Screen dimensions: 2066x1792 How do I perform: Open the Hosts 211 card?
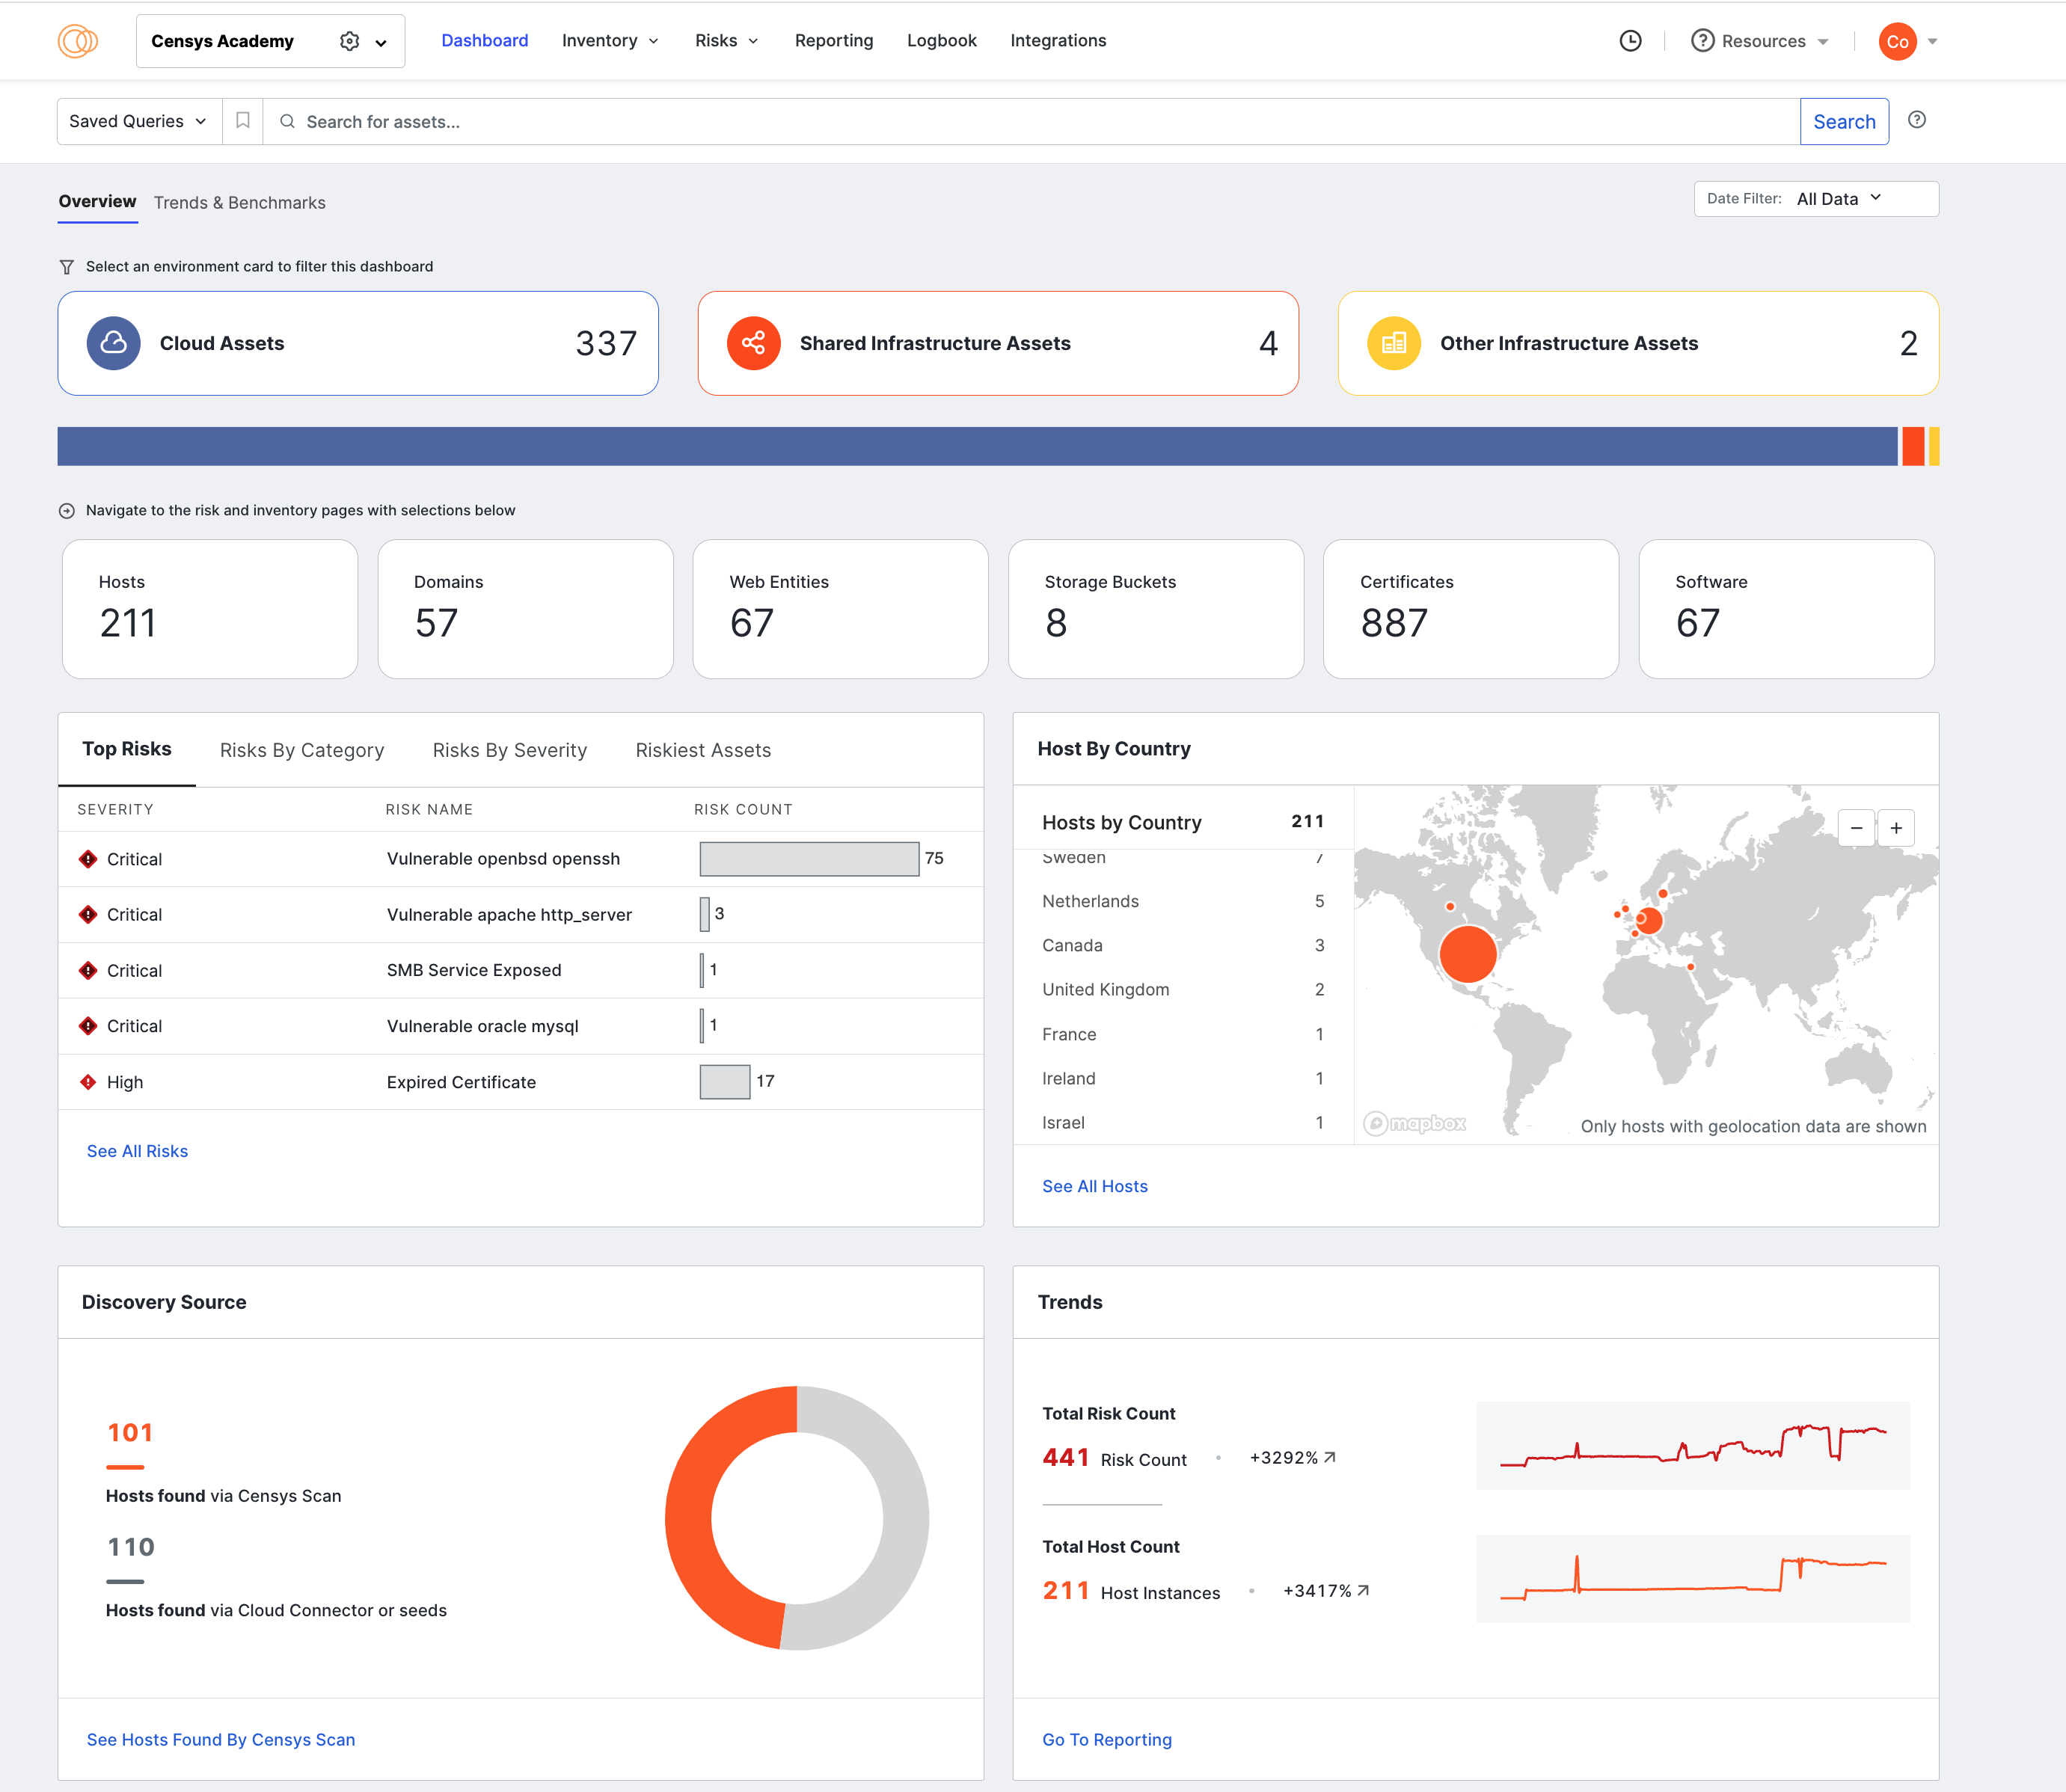(210, 609)
